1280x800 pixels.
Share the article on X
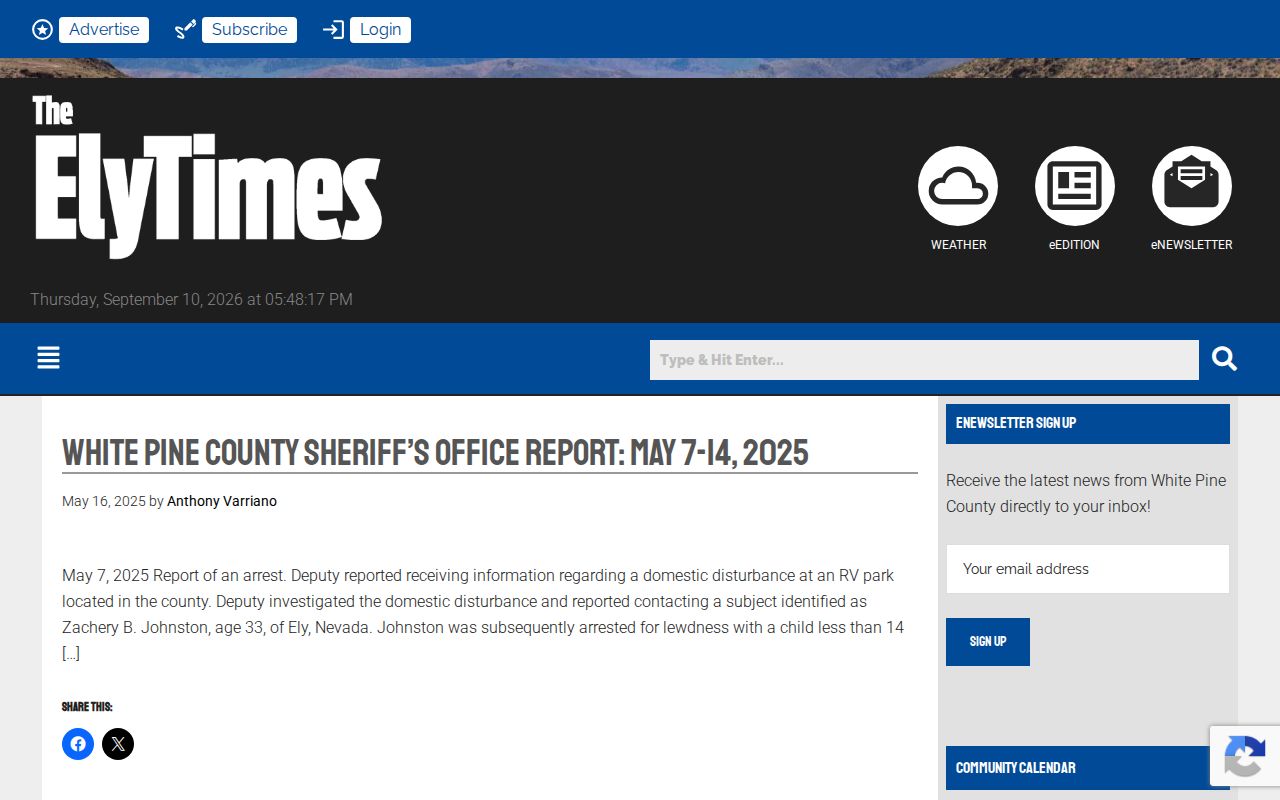coord(118,744)
